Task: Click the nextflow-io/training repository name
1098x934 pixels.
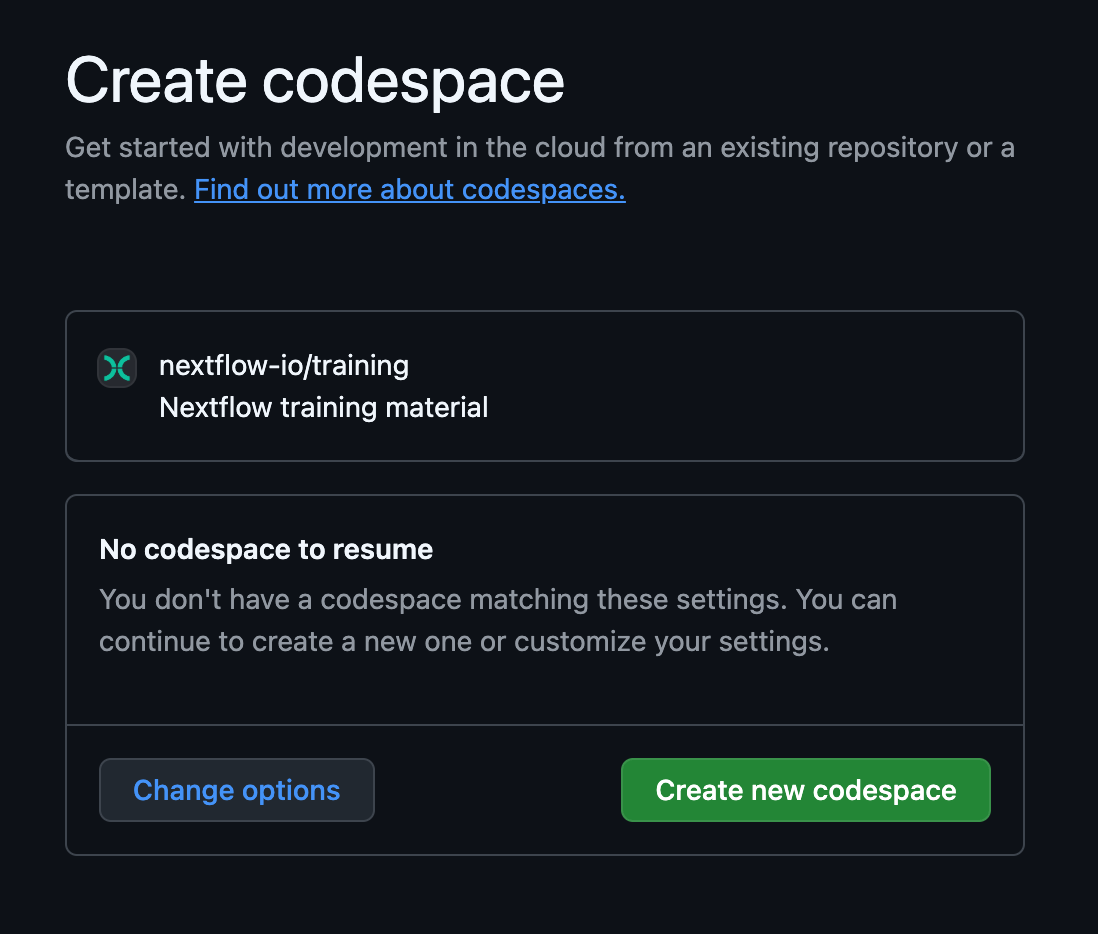Action: [x=283, y=365]
